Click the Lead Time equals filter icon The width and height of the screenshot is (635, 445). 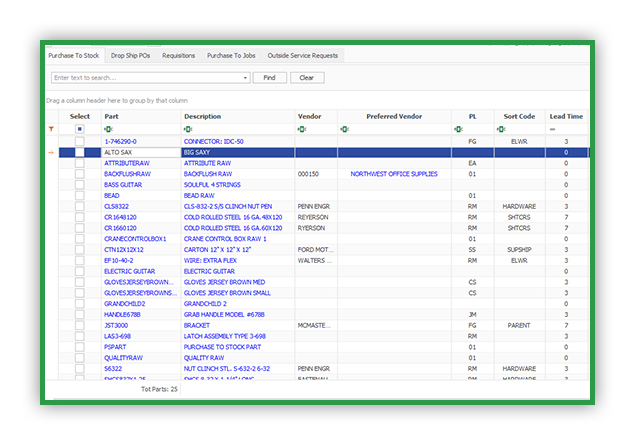click(552, 129)
